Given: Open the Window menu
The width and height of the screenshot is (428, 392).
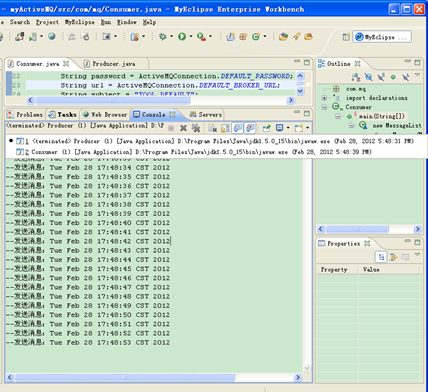Looking at the screenshot, I should pyautogui.click(x=127, y=22).
